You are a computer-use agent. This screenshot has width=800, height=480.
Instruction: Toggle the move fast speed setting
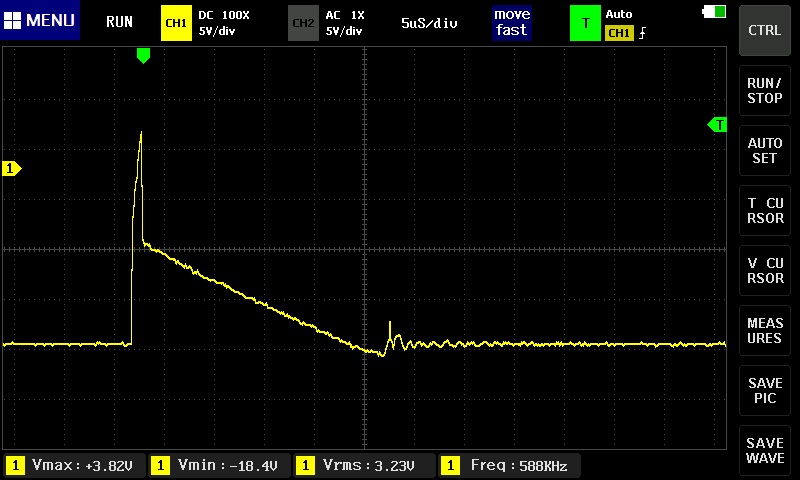click(511, 22)
